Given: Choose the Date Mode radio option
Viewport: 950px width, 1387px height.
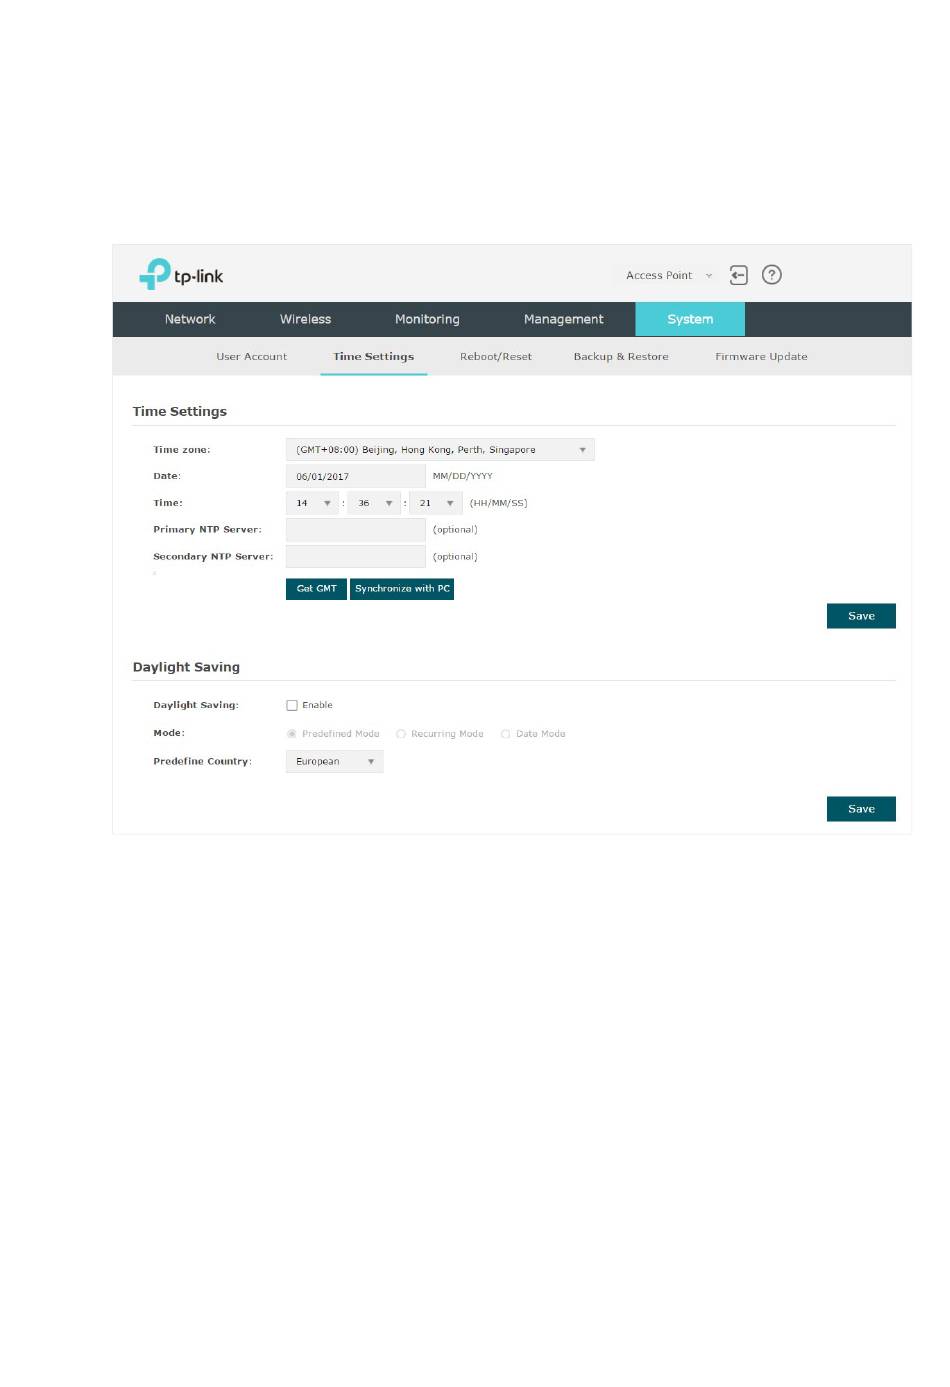Looking at the screenshot, I should (506, 734).
